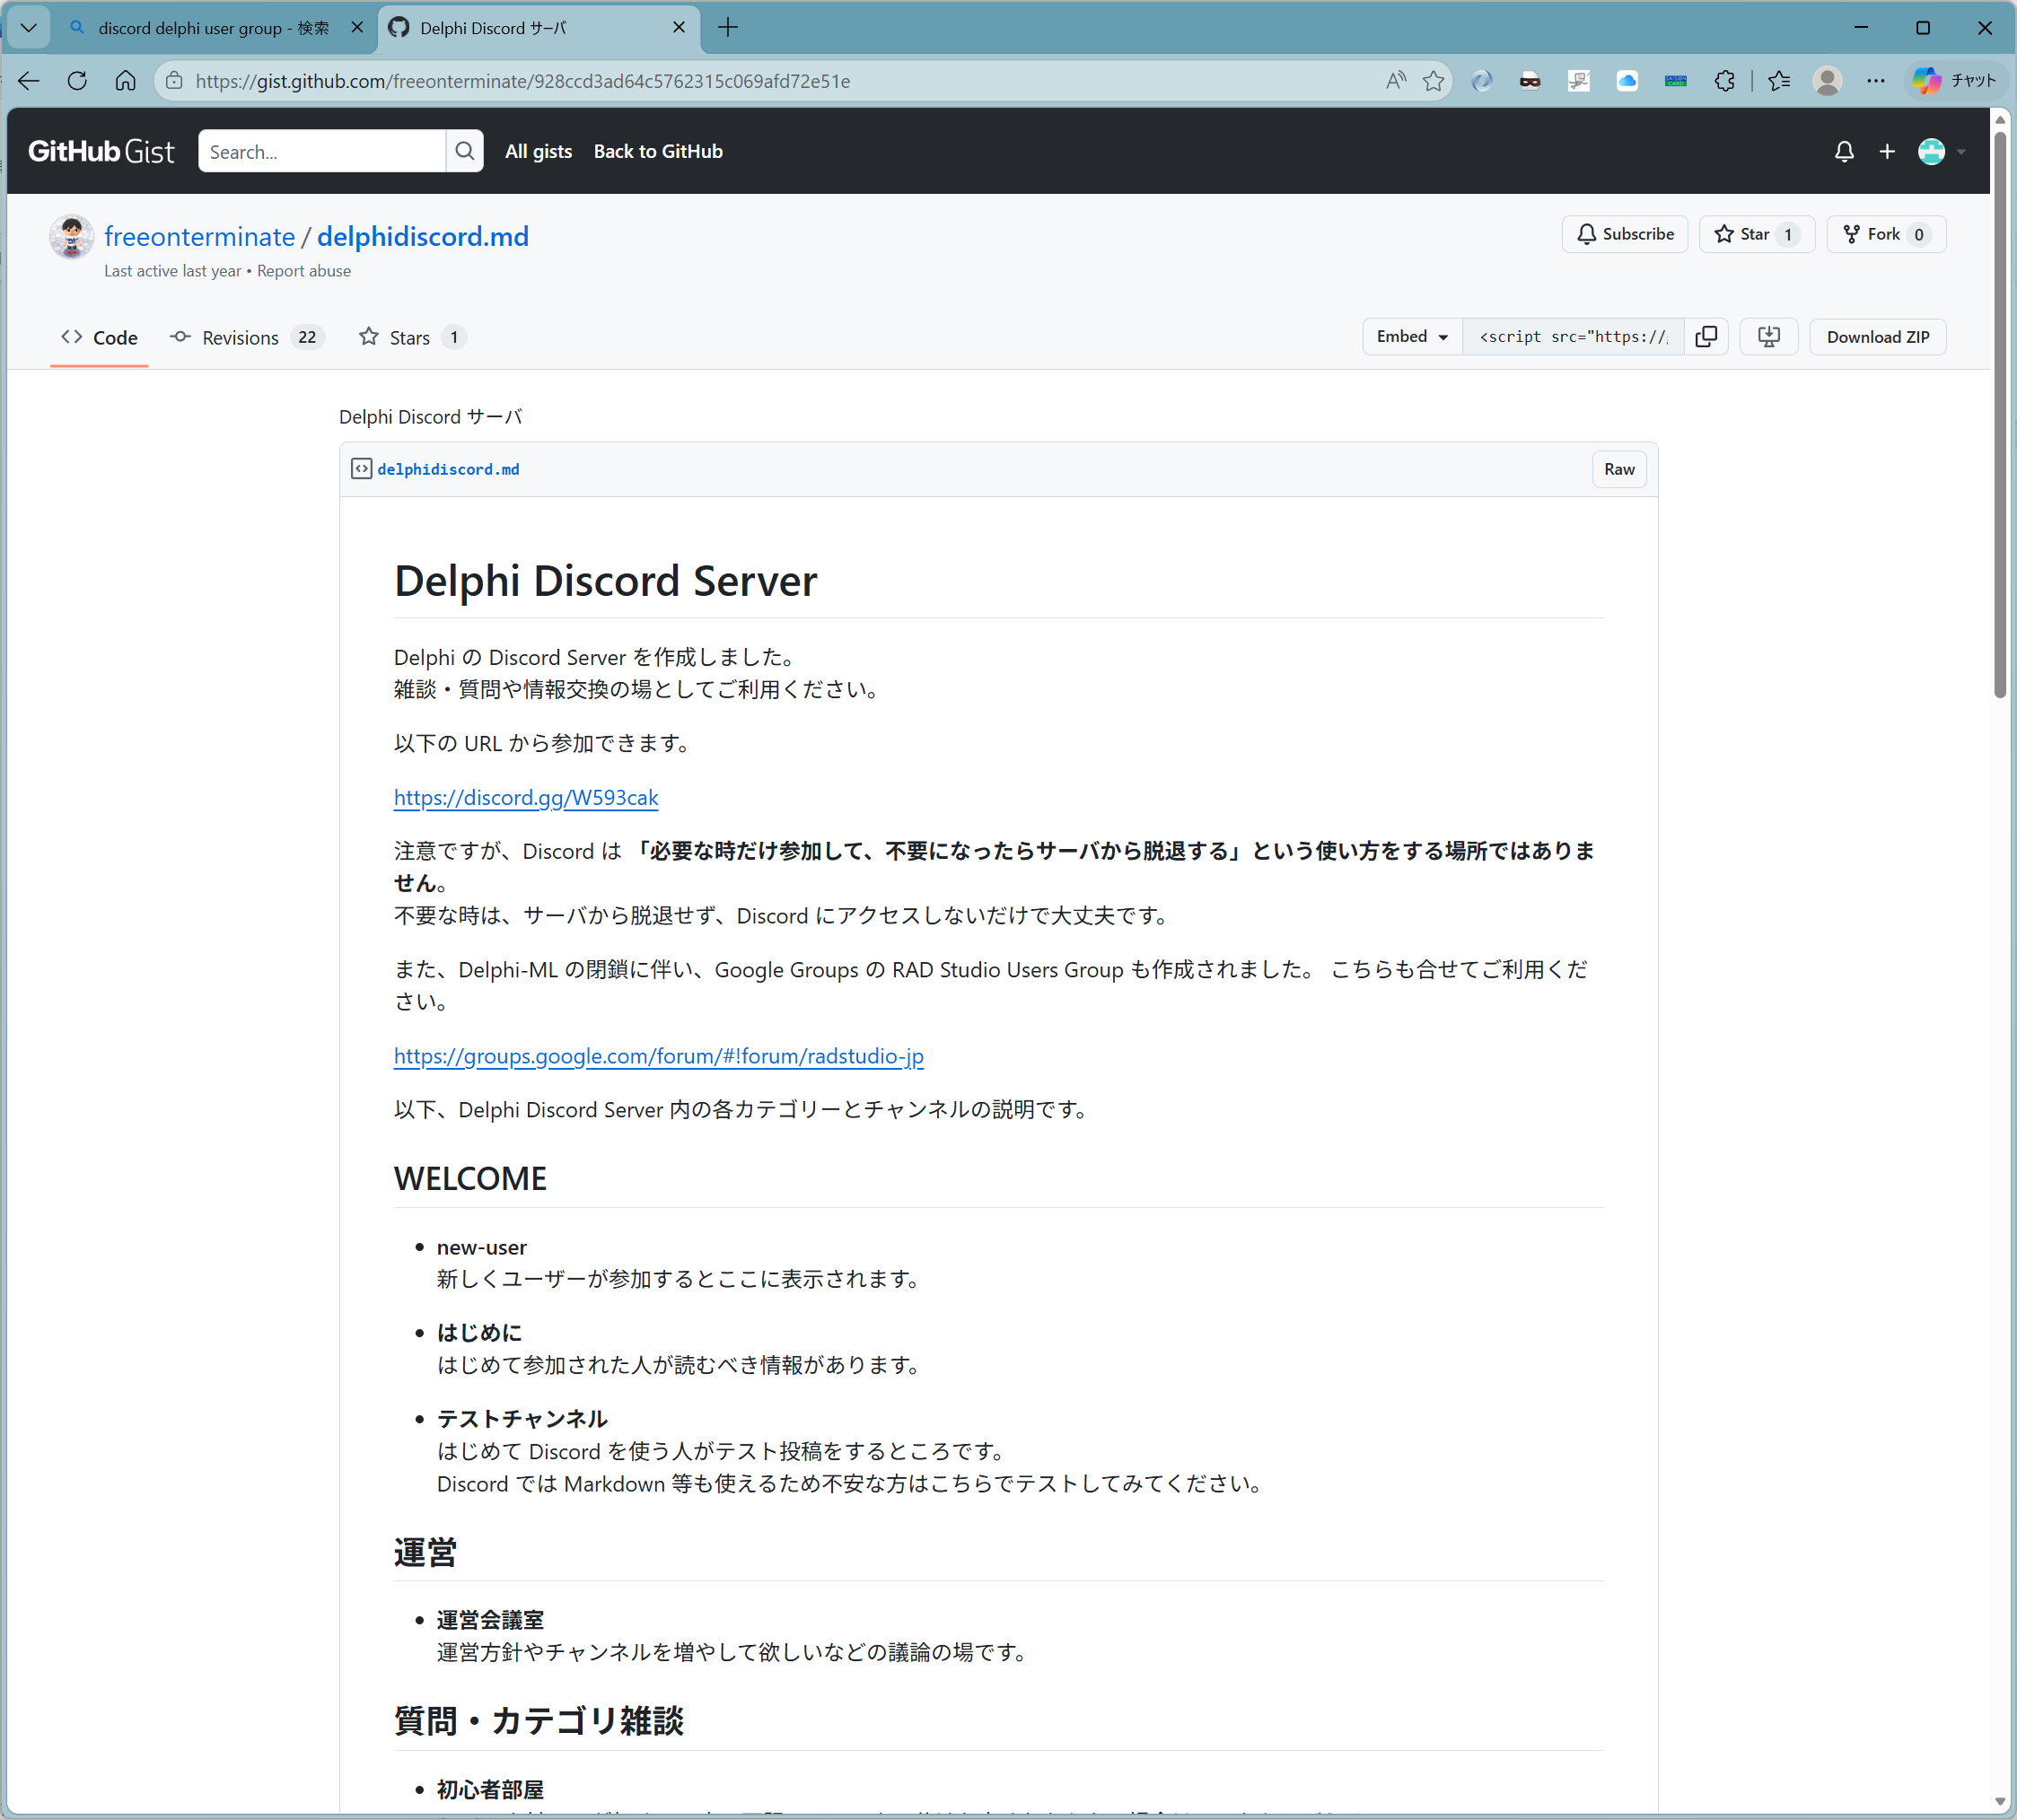Subscribe to this gist
This screenshot has width=2017, height=1820.
(1624, 234)
